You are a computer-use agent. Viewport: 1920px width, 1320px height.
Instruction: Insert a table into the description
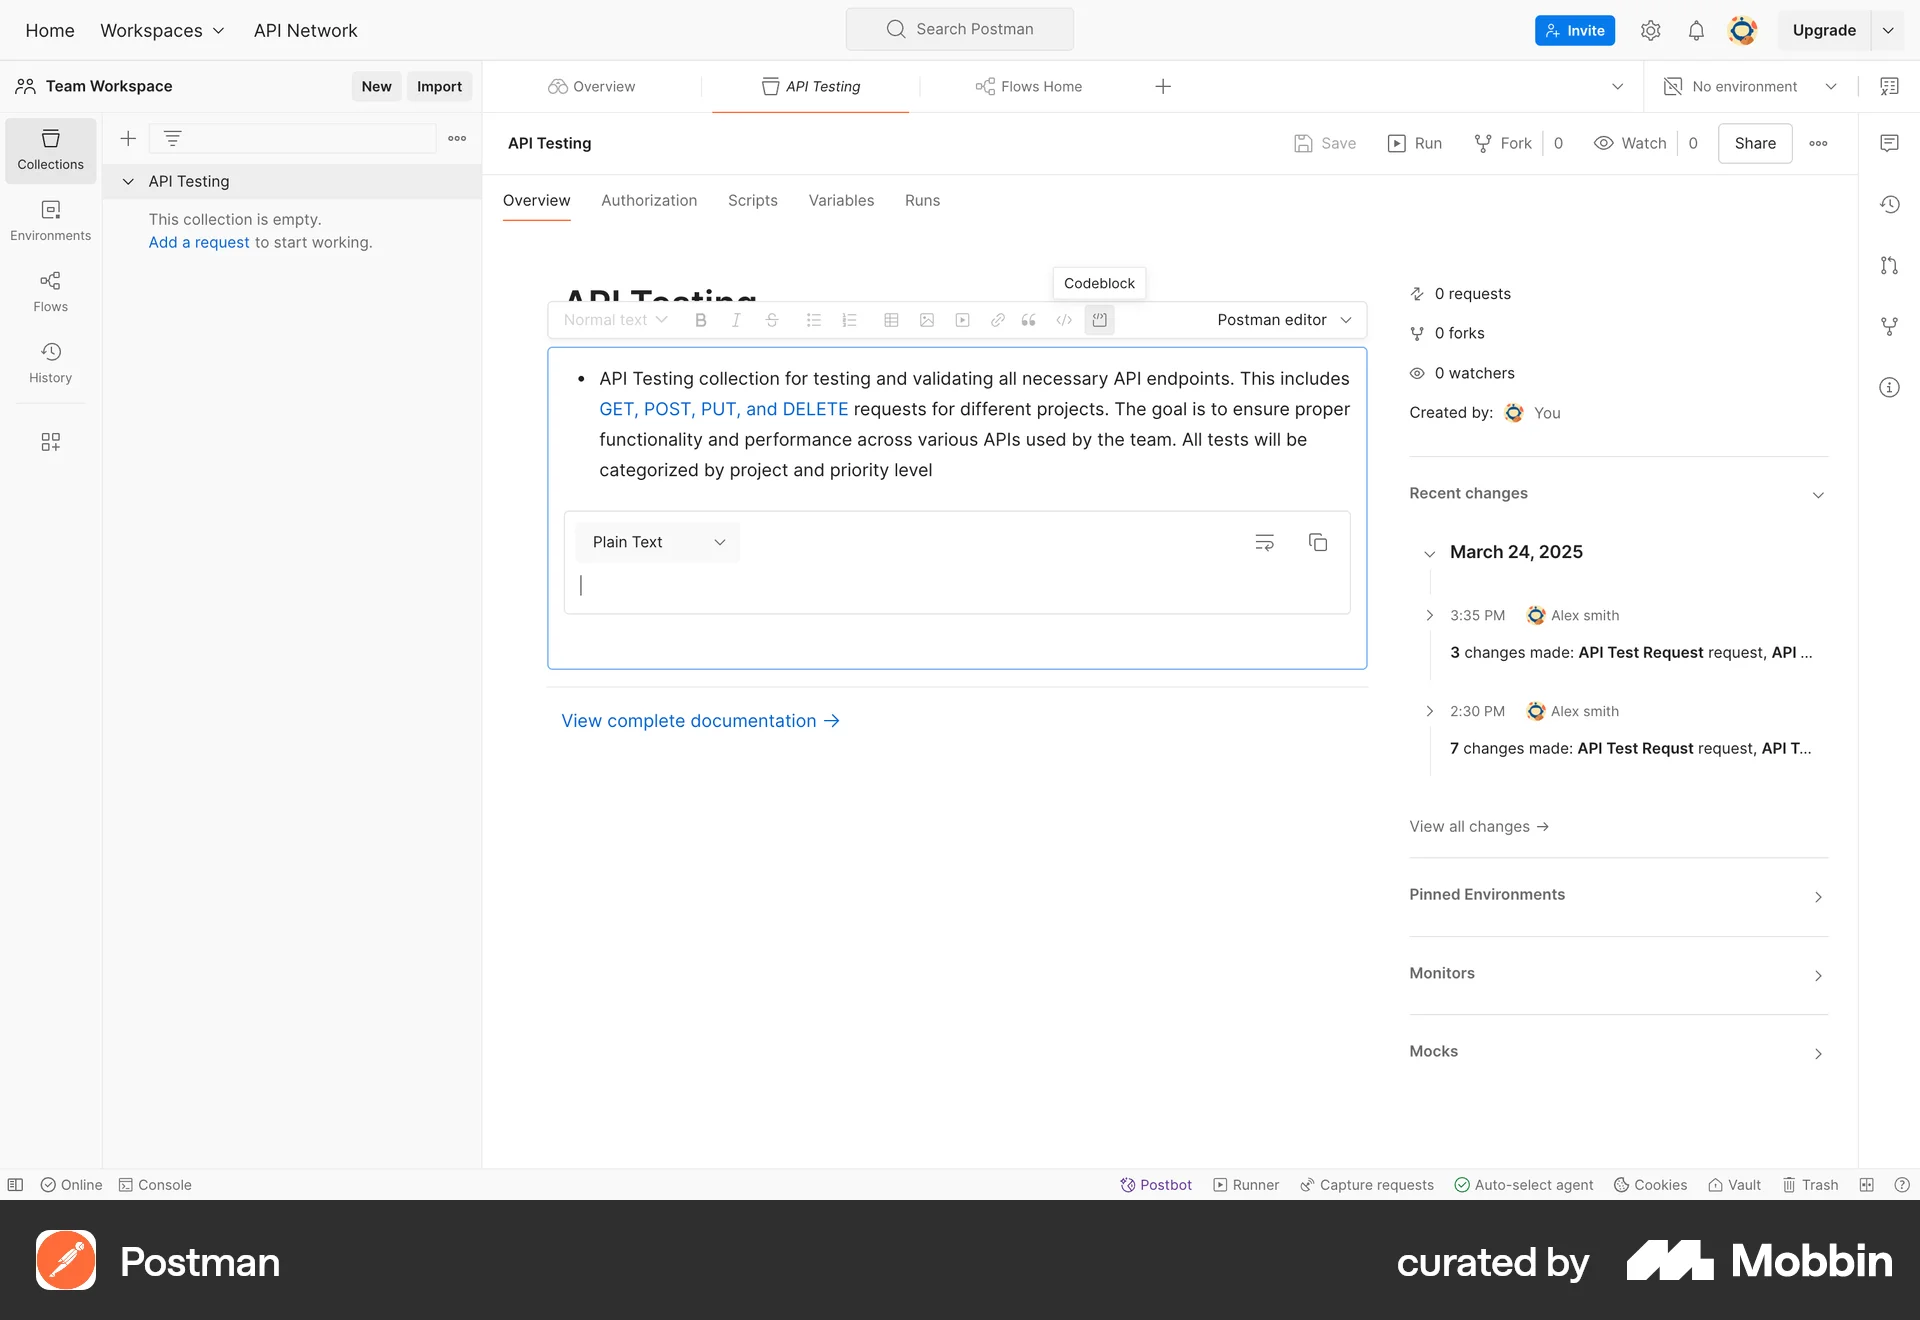coord(890,320)
